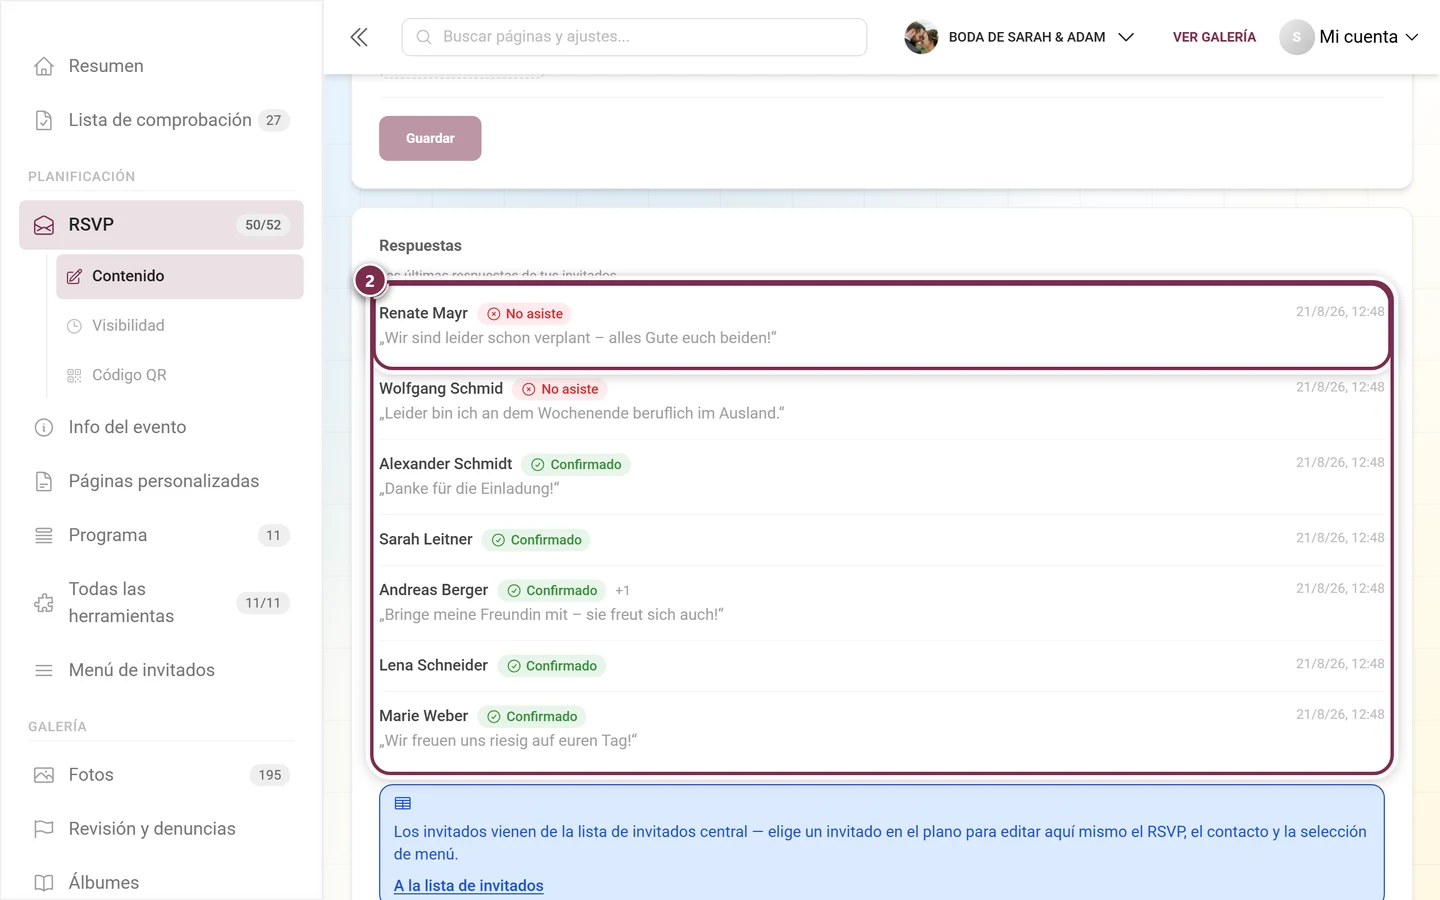Open the Ver Galería link
This screenshot has width=1440, height=900.
1214,37
